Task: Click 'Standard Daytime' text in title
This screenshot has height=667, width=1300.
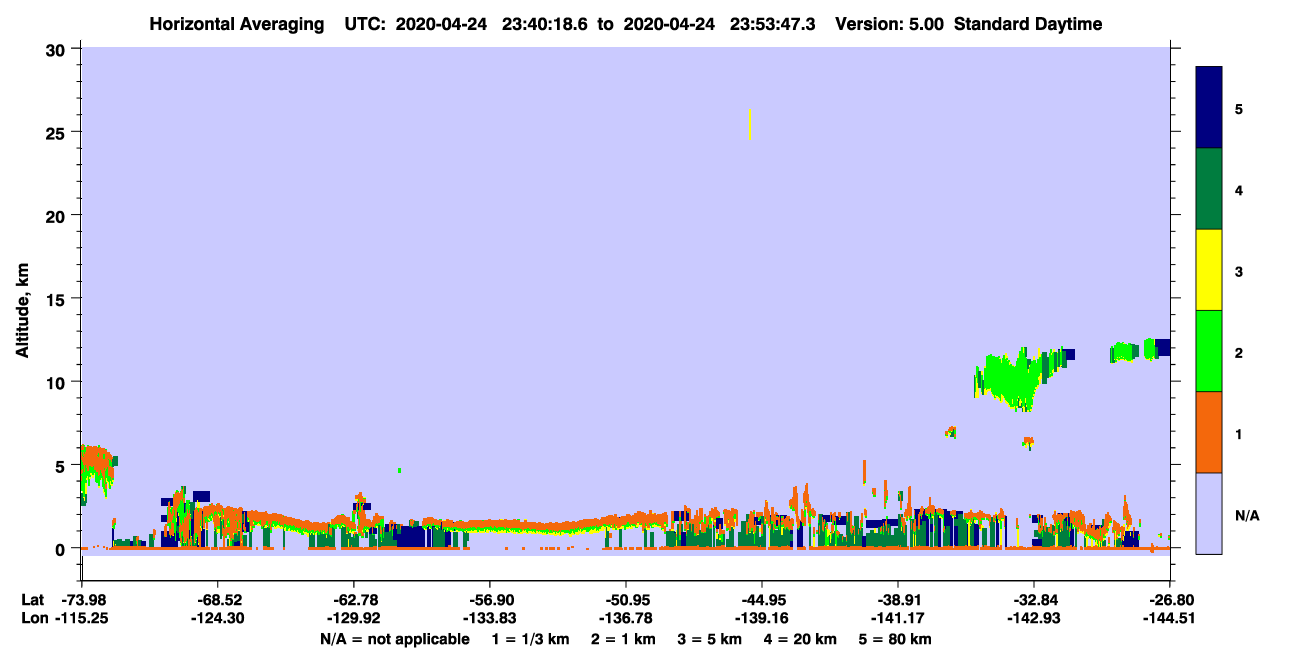Action: tap(1028, 24)
